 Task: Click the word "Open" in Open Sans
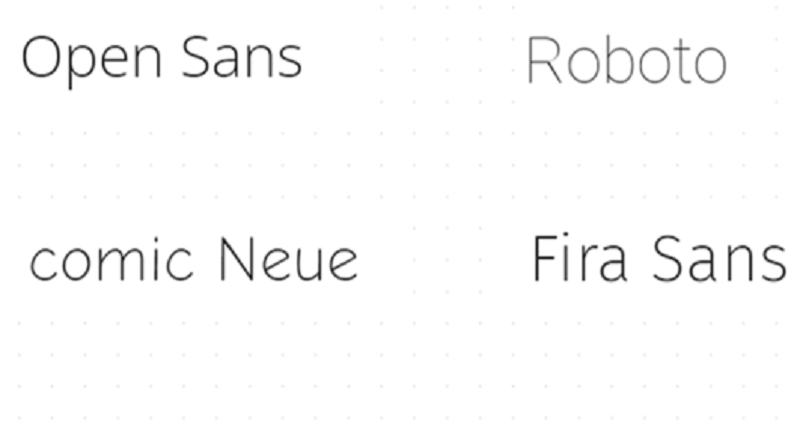pyautogui.click(x=92, y=61)
